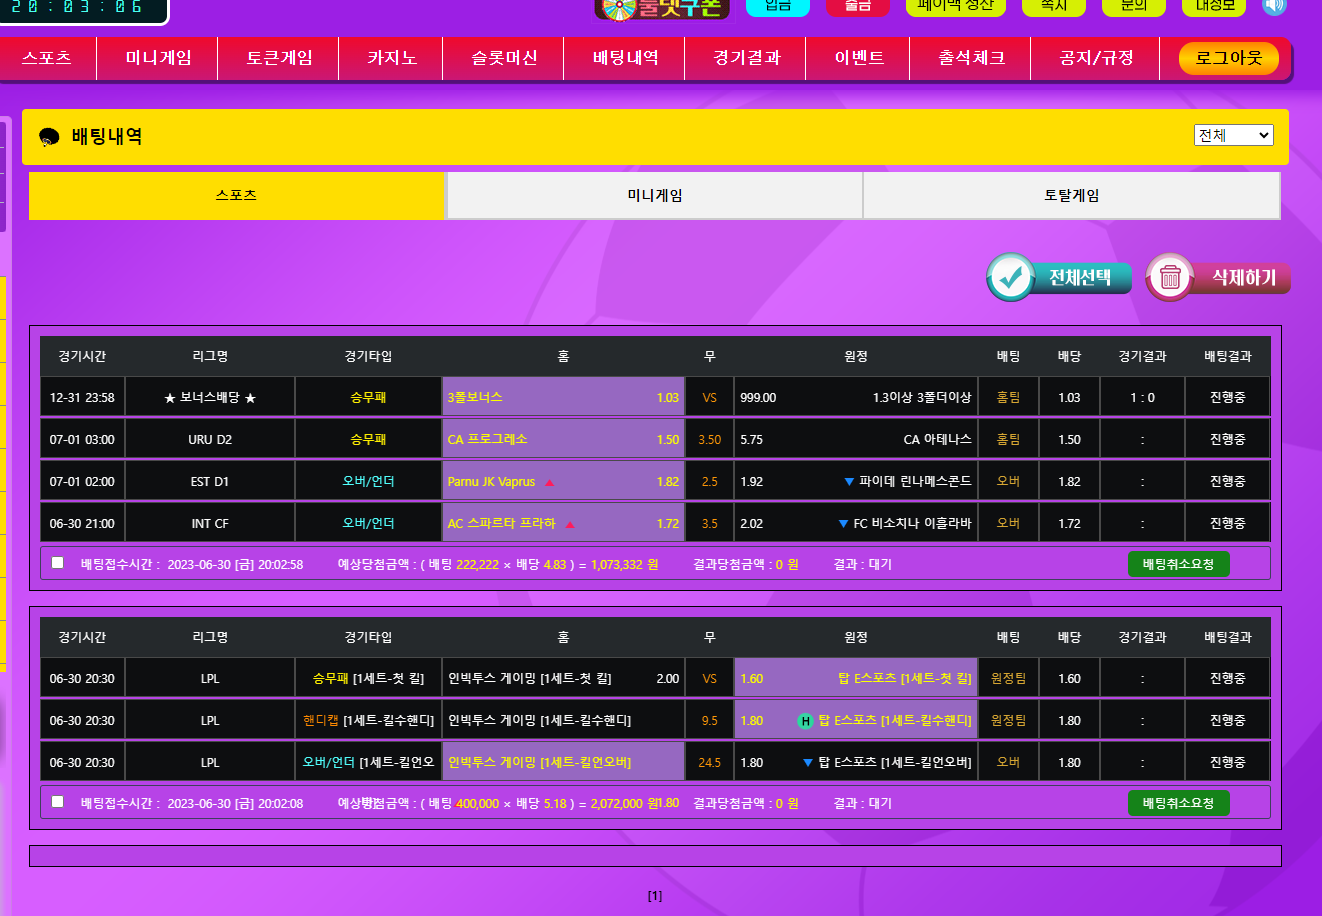Click 배팅취소요청 for the first bet slip
The height and width of the screenshot is (916, 1322).
1178,564
